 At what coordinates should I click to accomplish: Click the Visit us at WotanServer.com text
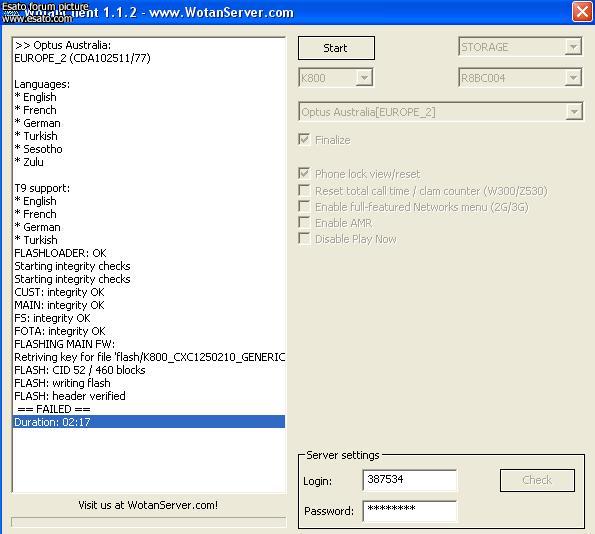point(148,505)
